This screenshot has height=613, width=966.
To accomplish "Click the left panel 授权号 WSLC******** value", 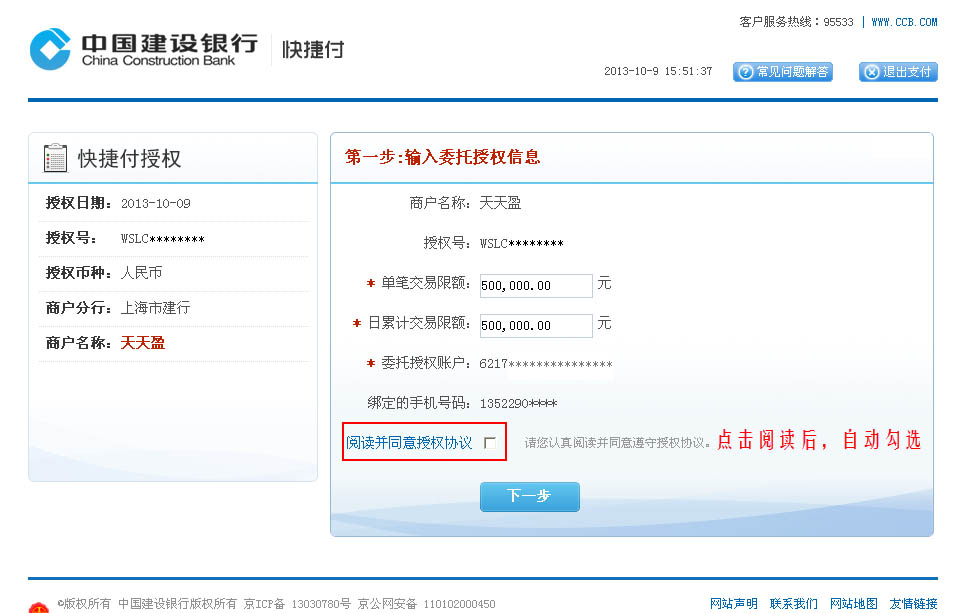I will point(163,238).
